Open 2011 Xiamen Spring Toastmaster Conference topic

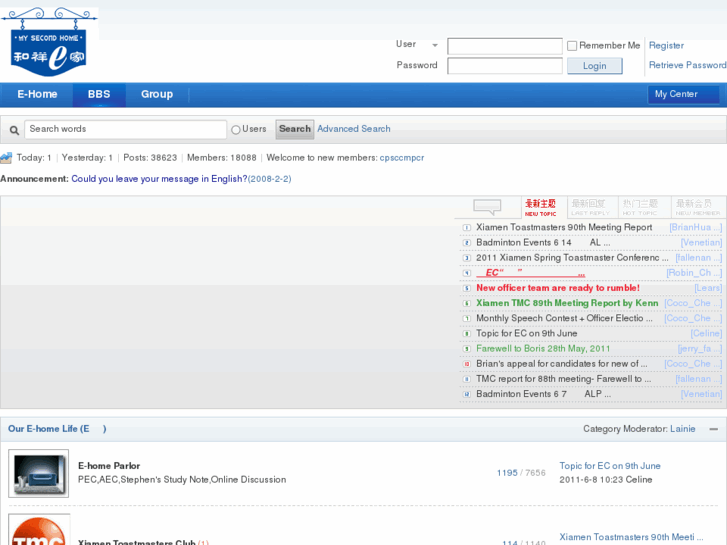pyautogui.click(x=572, y=257)
